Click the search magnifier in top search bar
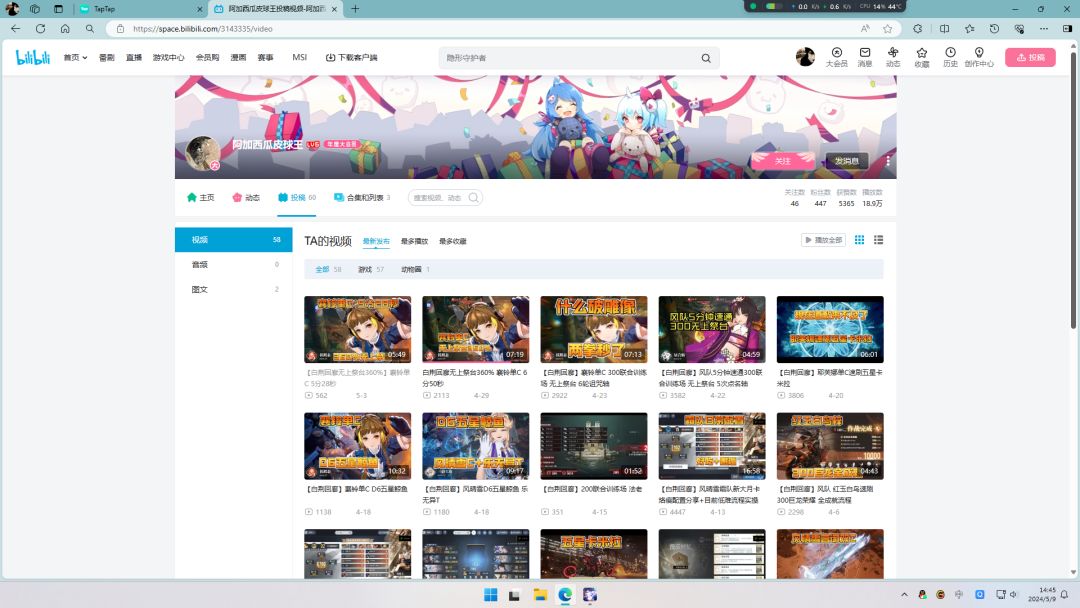This screenshot has height=608, width=1080. pos(706,58)
